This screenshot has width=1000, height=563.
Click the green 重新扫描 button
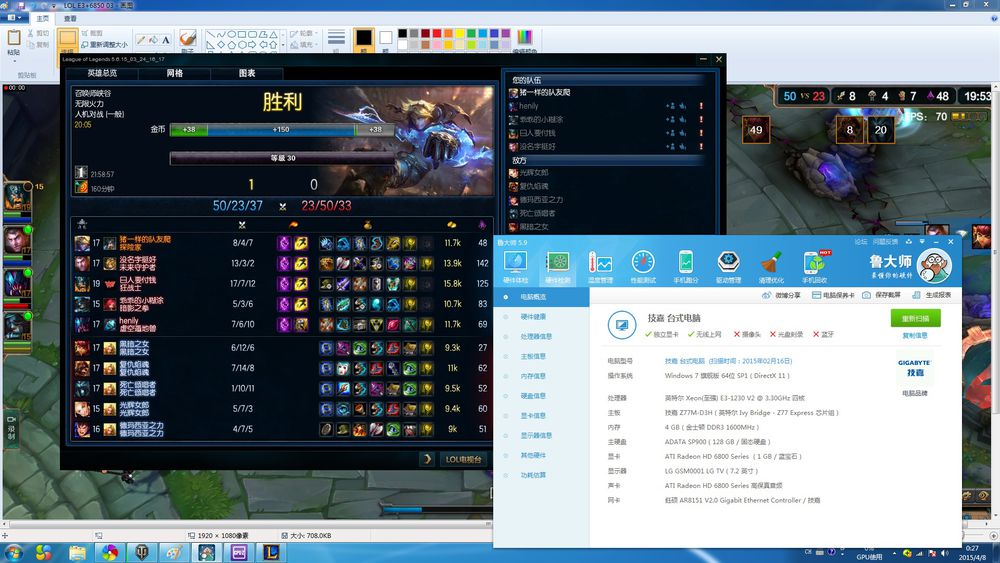pos(915,318)
